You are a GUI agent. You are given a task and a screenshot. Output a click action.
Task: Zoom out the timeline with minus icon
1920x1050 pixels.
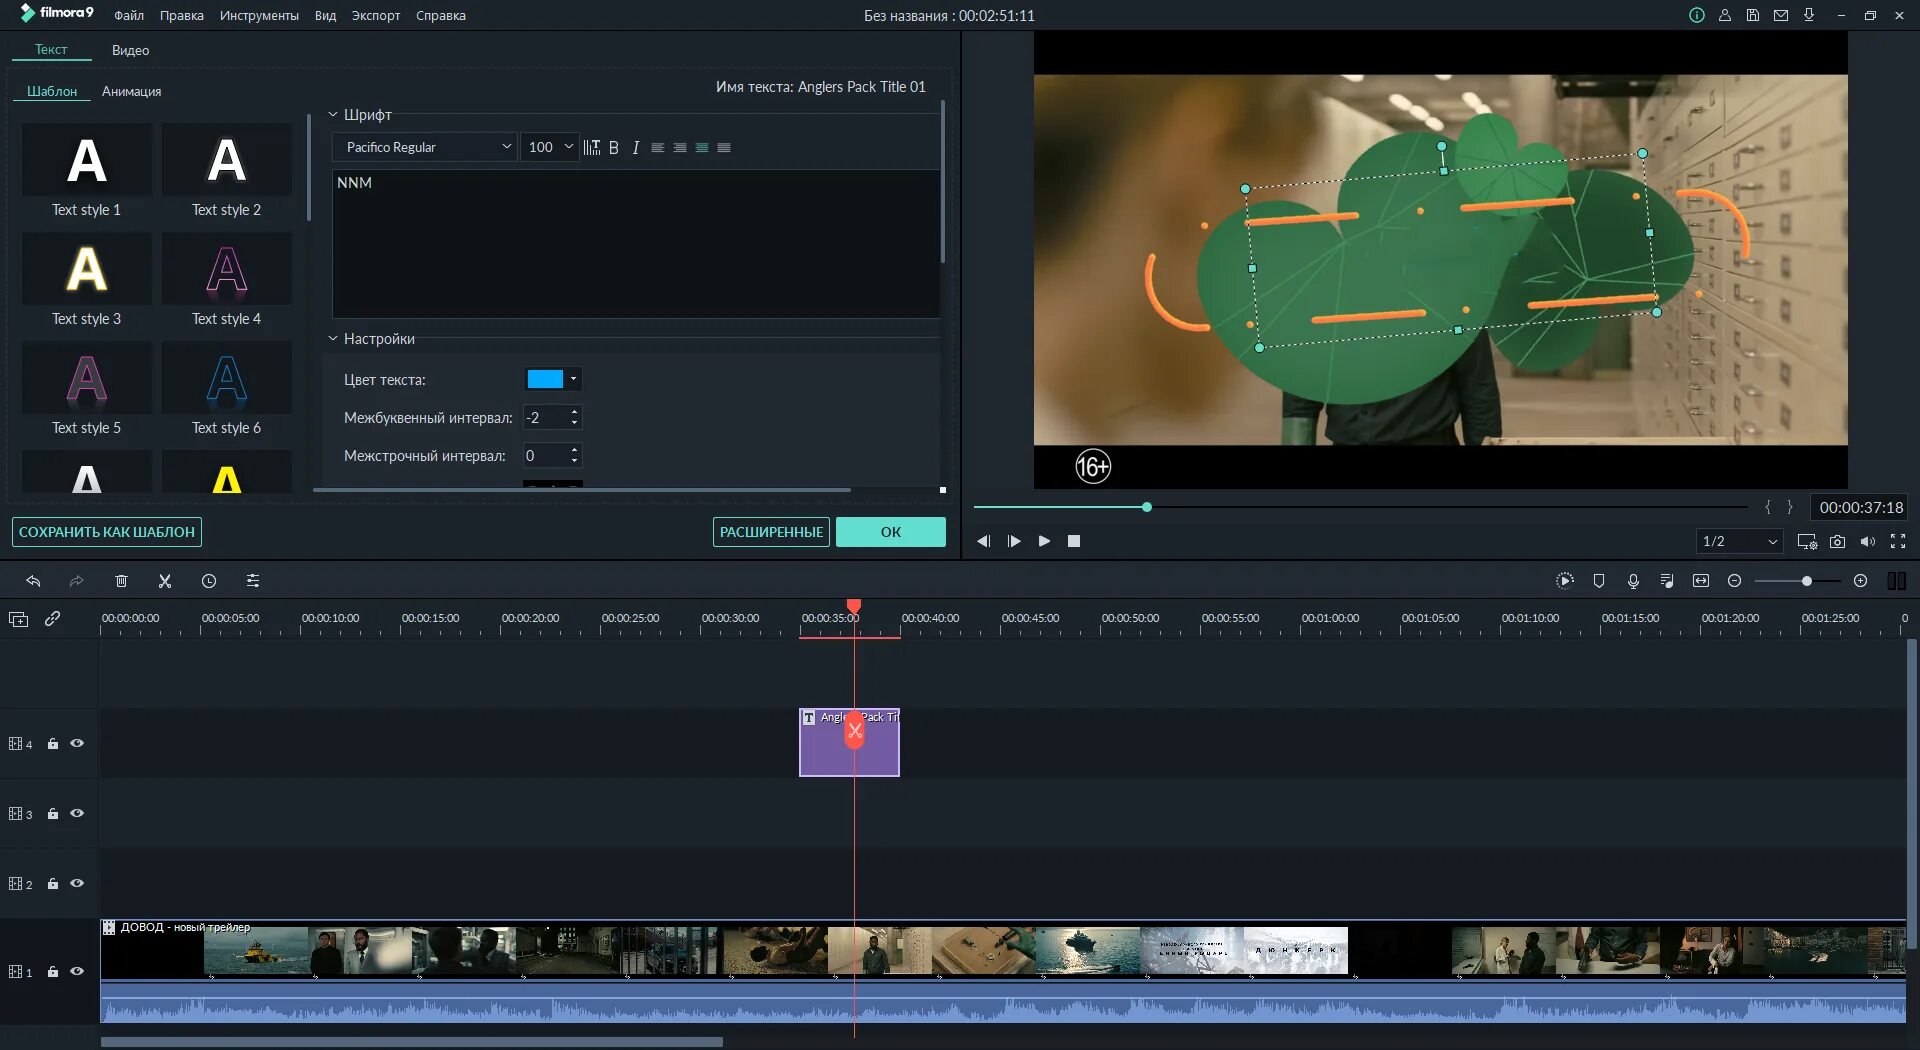tap(1735, 581)
